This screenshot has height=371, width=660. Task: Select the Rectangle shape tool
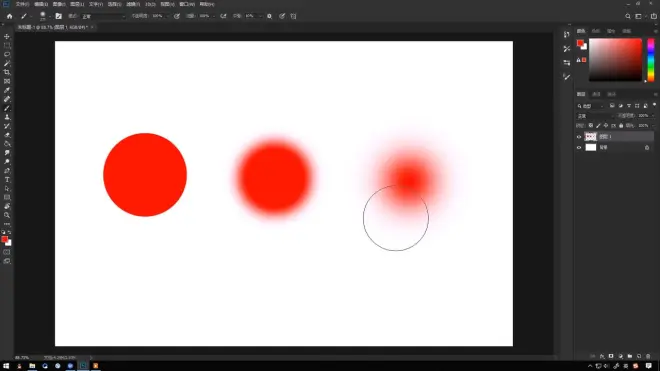pyautogui.click(x=7, y=198)
